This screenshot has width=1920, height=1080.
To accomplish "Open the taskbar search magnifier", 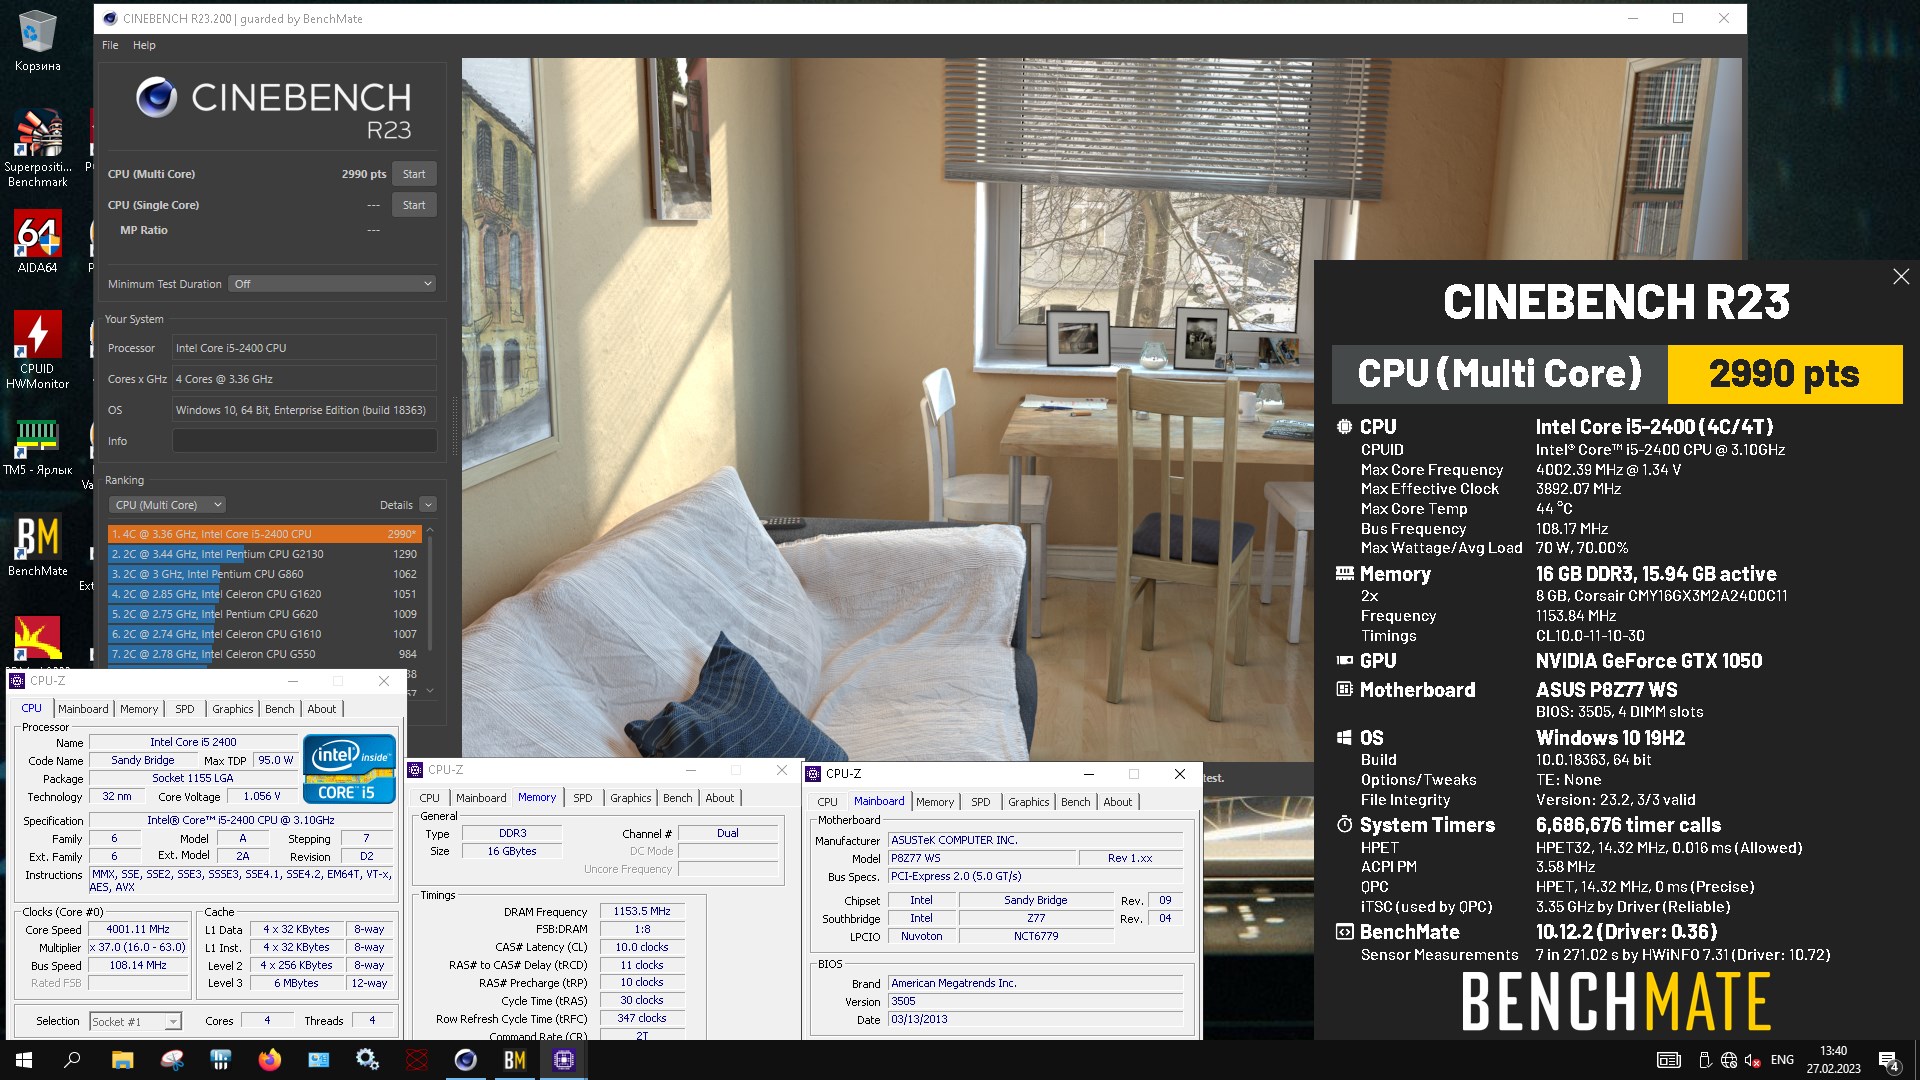I will click(x=72, y=1060).
